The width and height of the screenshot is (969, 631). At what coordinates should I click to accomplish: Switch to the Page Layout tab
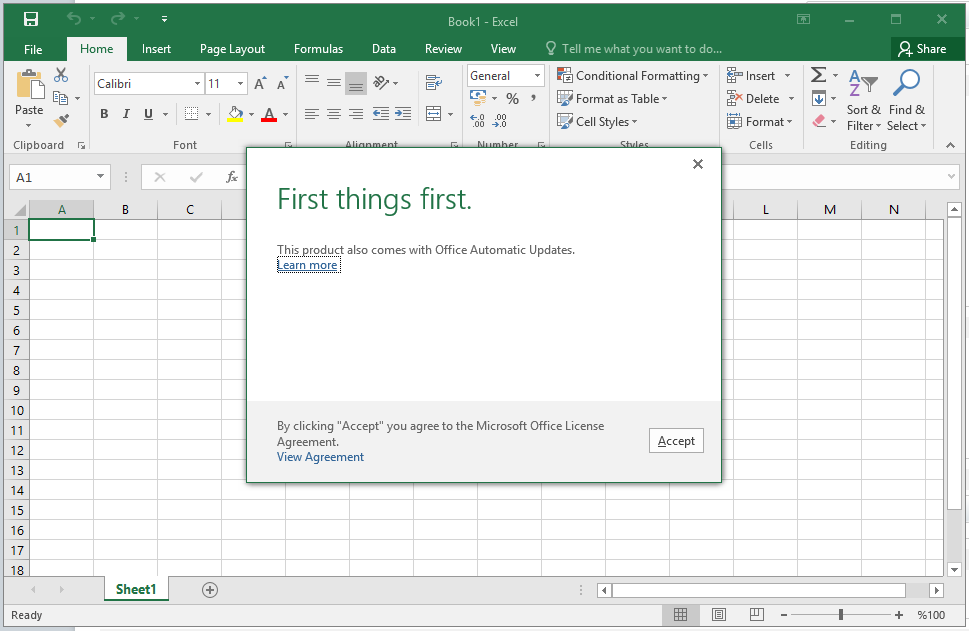232,49
